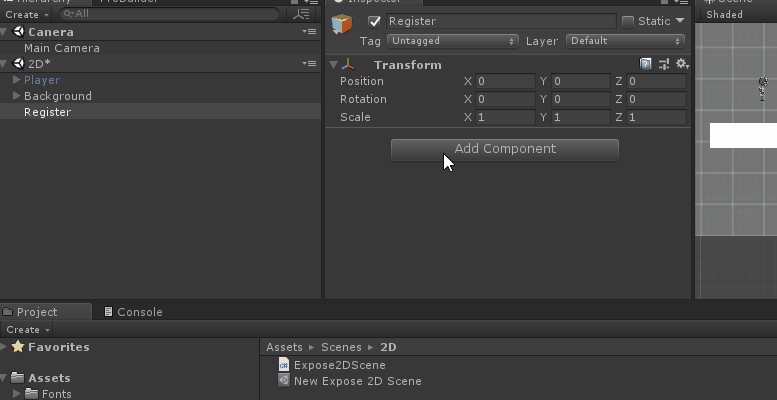Click the Scale Y field
Screen dimensions: 777x400
580,117
